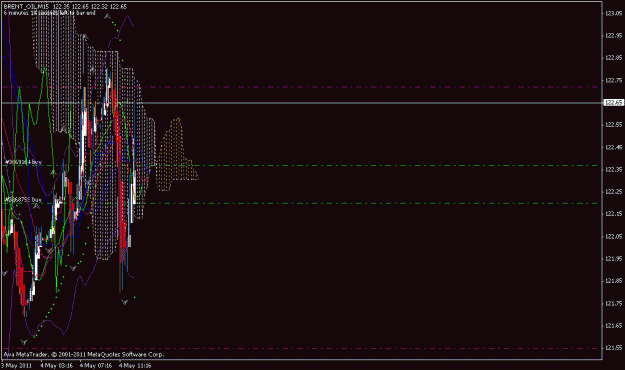Click the 121.65 price scale label
The height and width of the screenshot is (370, 625).
(x=614, y=326)
